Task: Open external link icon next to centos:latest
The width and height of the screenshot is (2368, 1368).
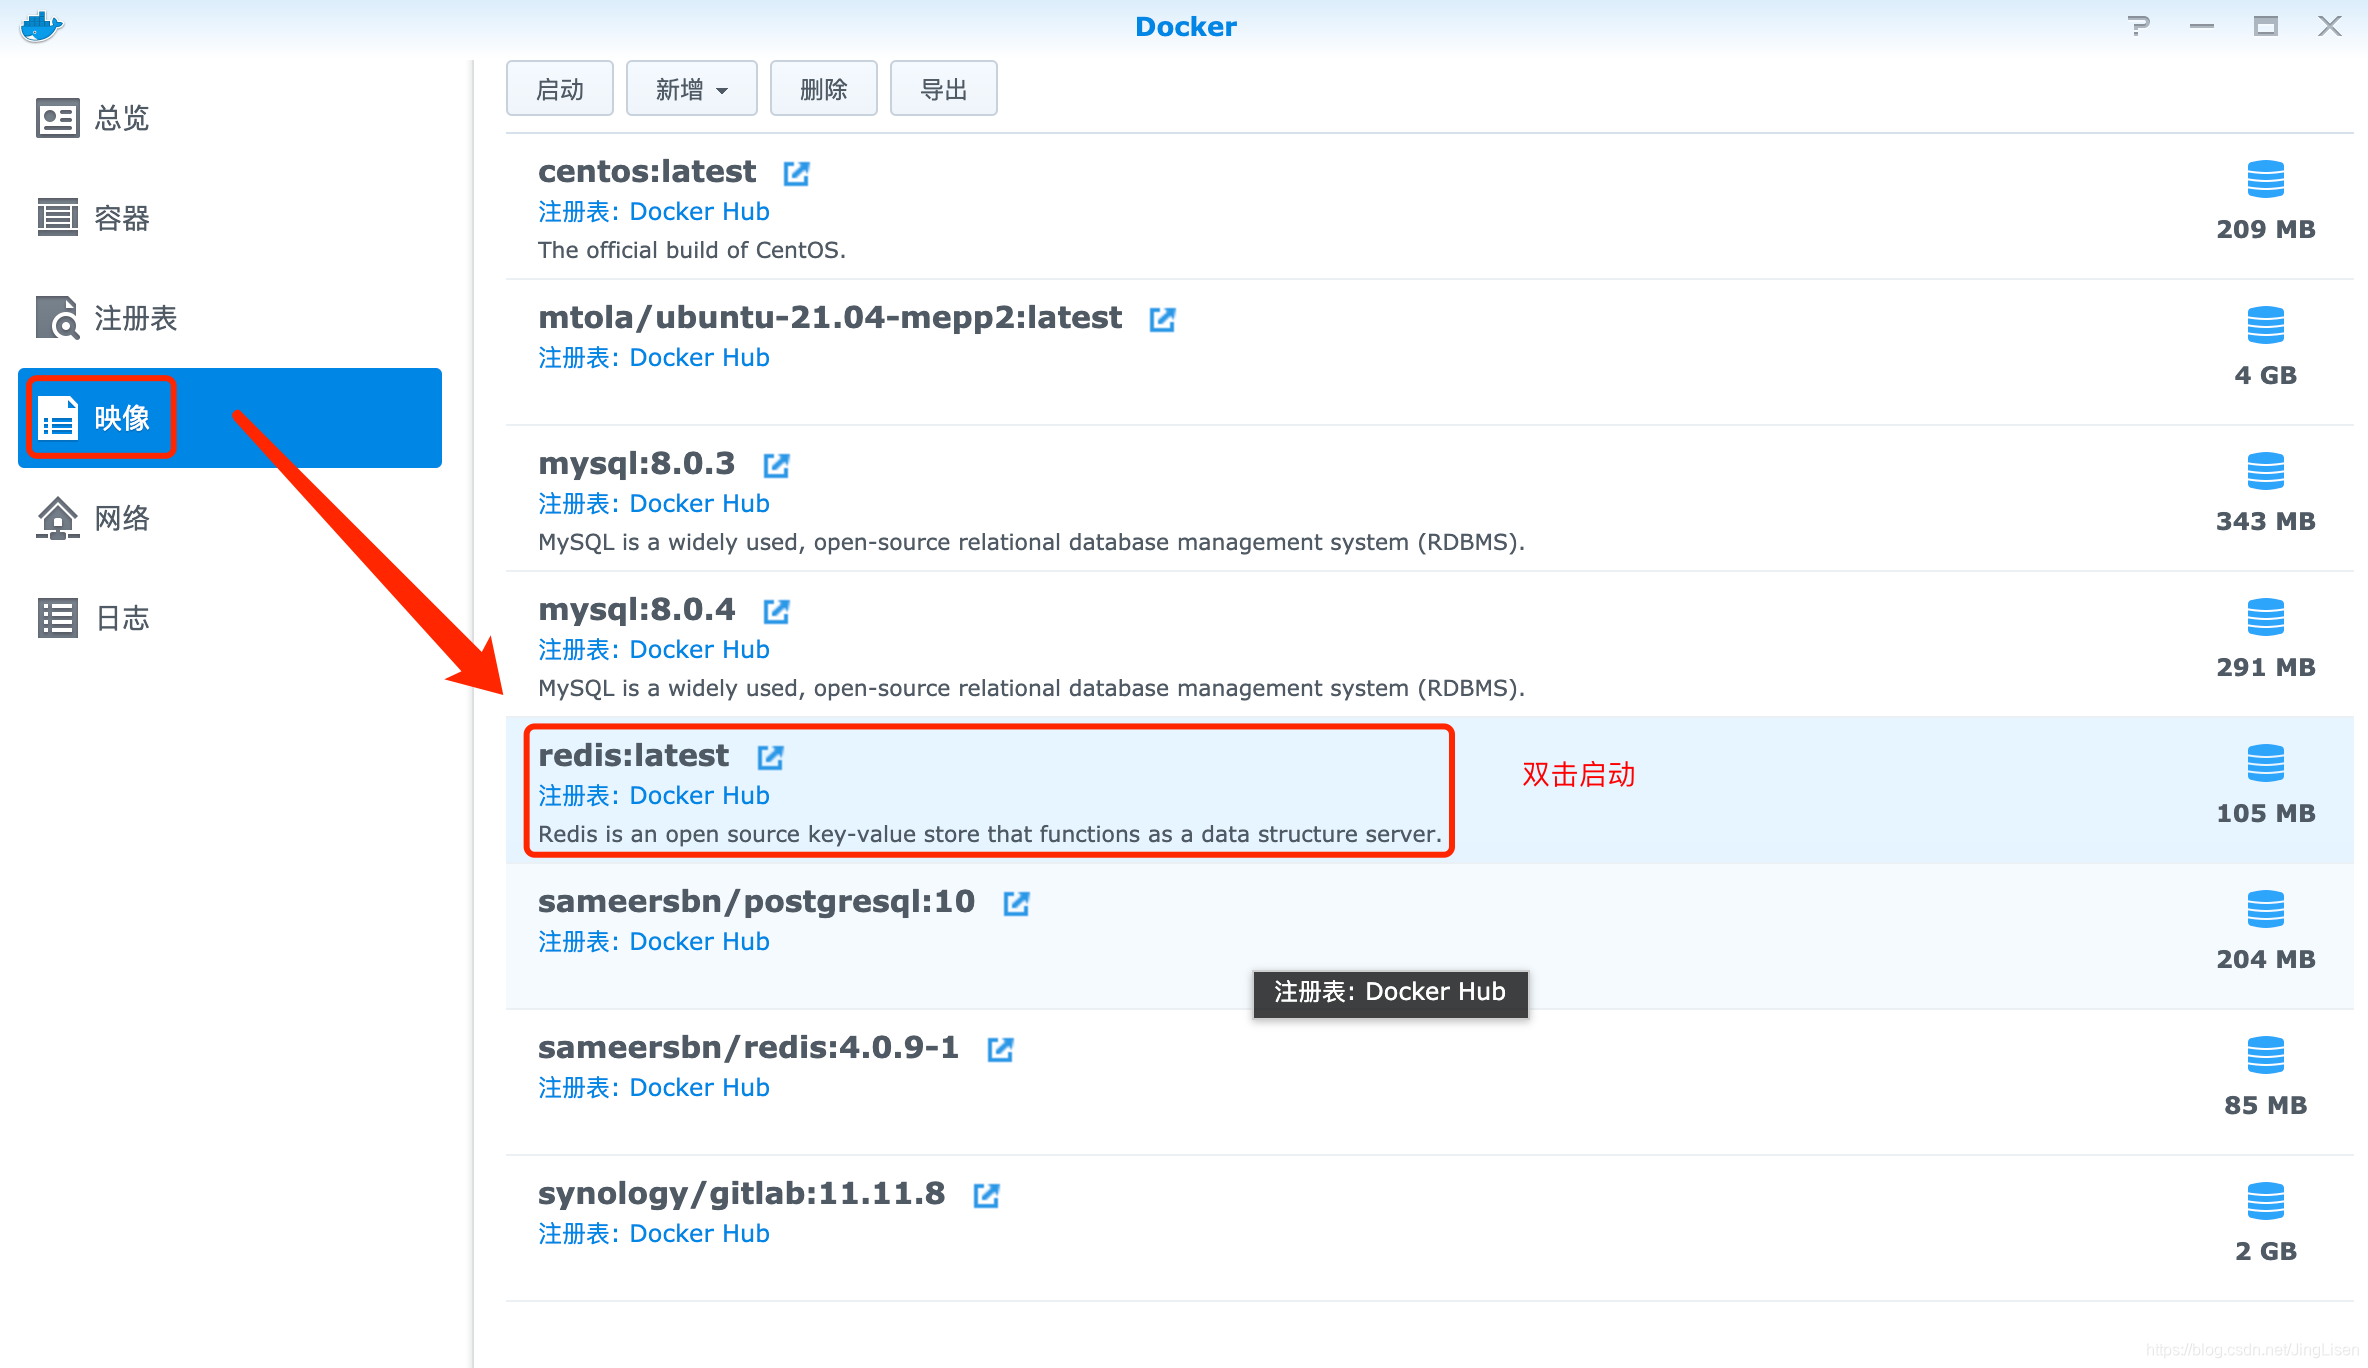Action: tap(796, 173)
